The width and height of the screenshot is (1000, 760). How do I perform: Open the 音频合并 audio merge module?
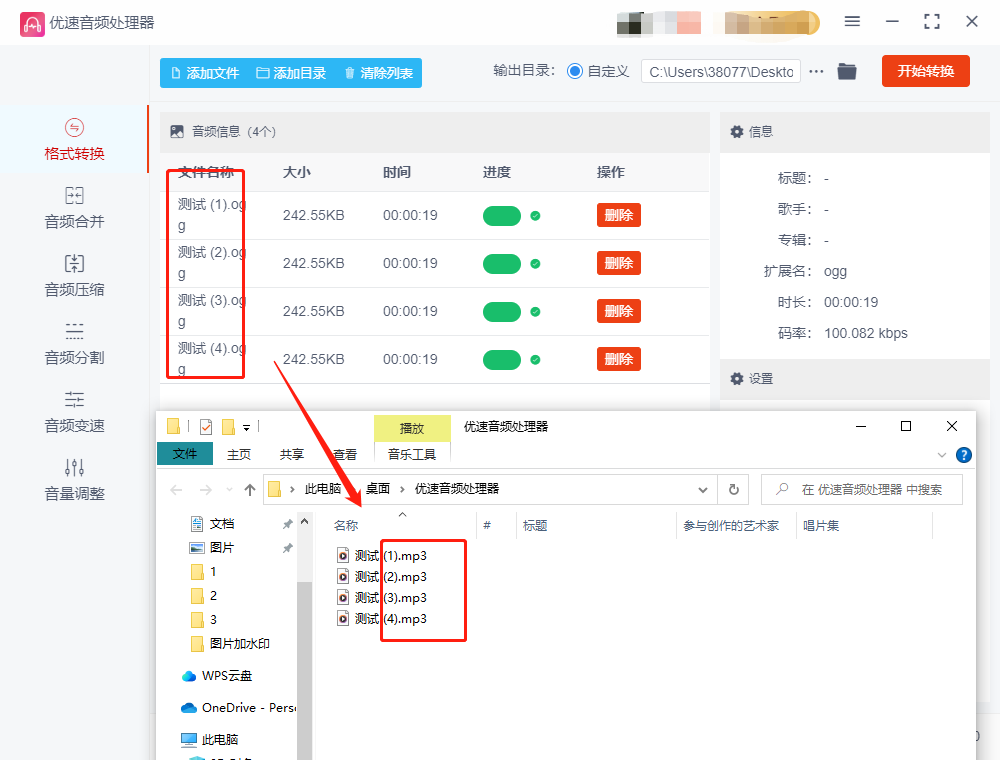pos(74,208)
